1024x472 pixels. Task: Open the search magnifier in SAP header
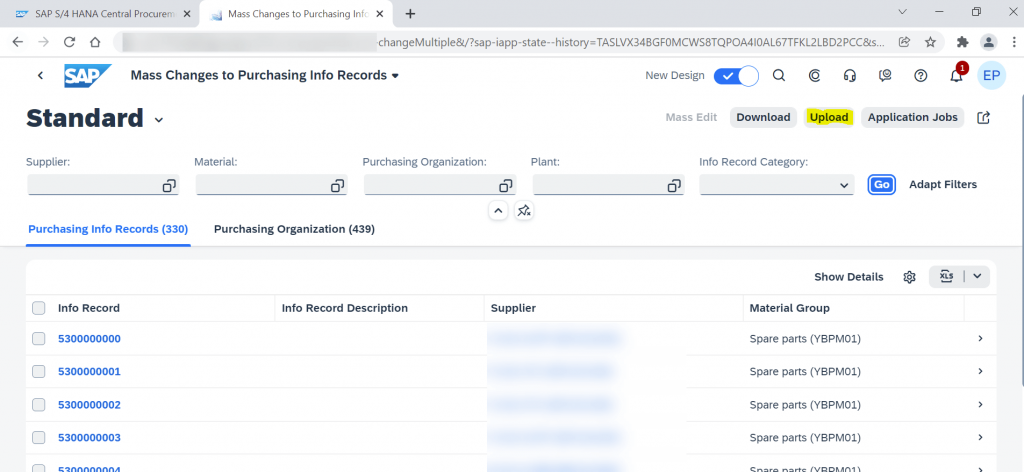778,76
